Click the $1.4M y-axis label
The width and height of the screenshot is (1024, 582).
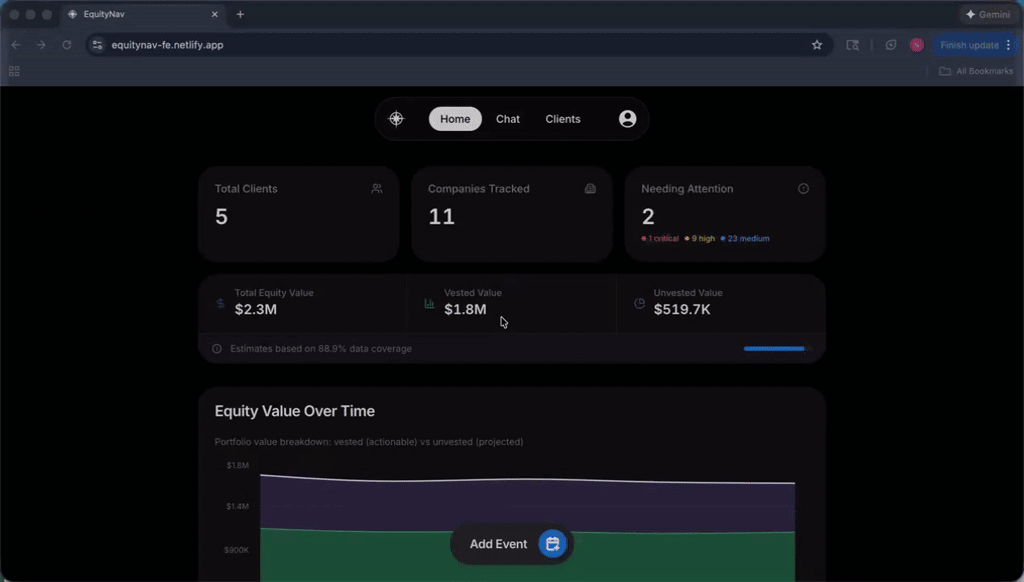point(238,506)
